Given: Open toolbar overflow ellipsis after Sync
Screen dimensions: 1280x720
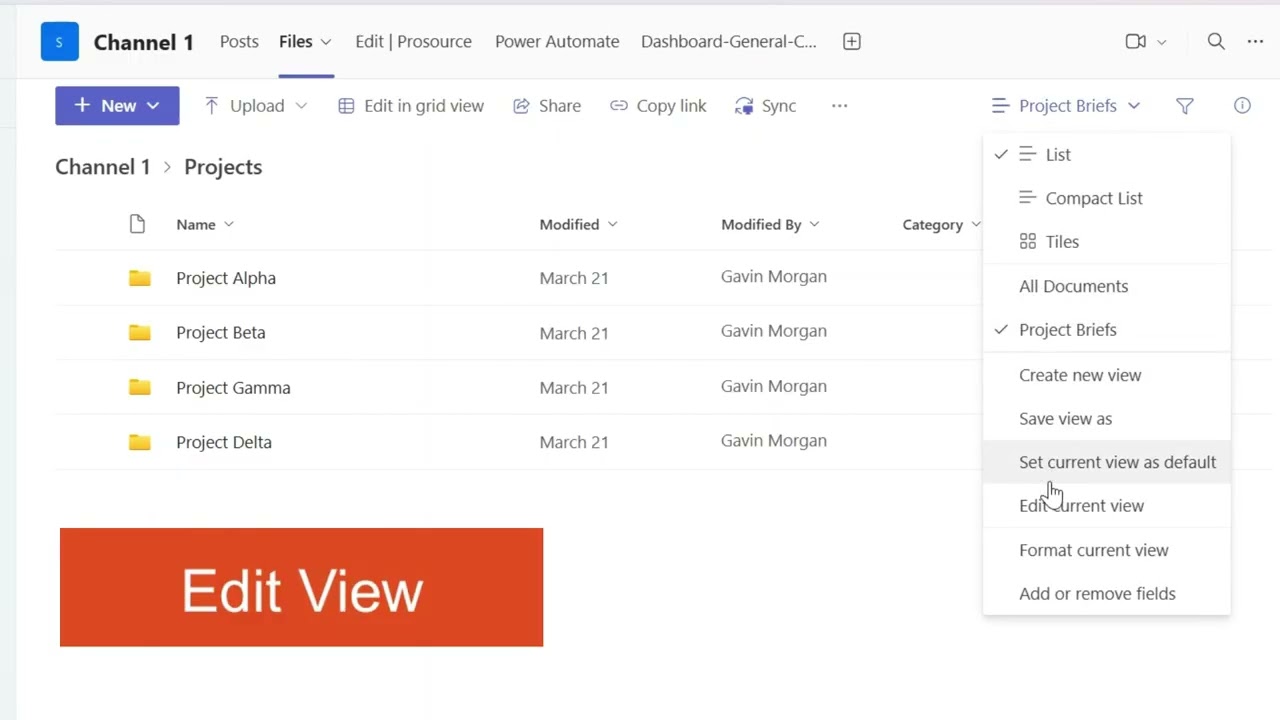Looking at the screenshot, I should tap(840, 106).
